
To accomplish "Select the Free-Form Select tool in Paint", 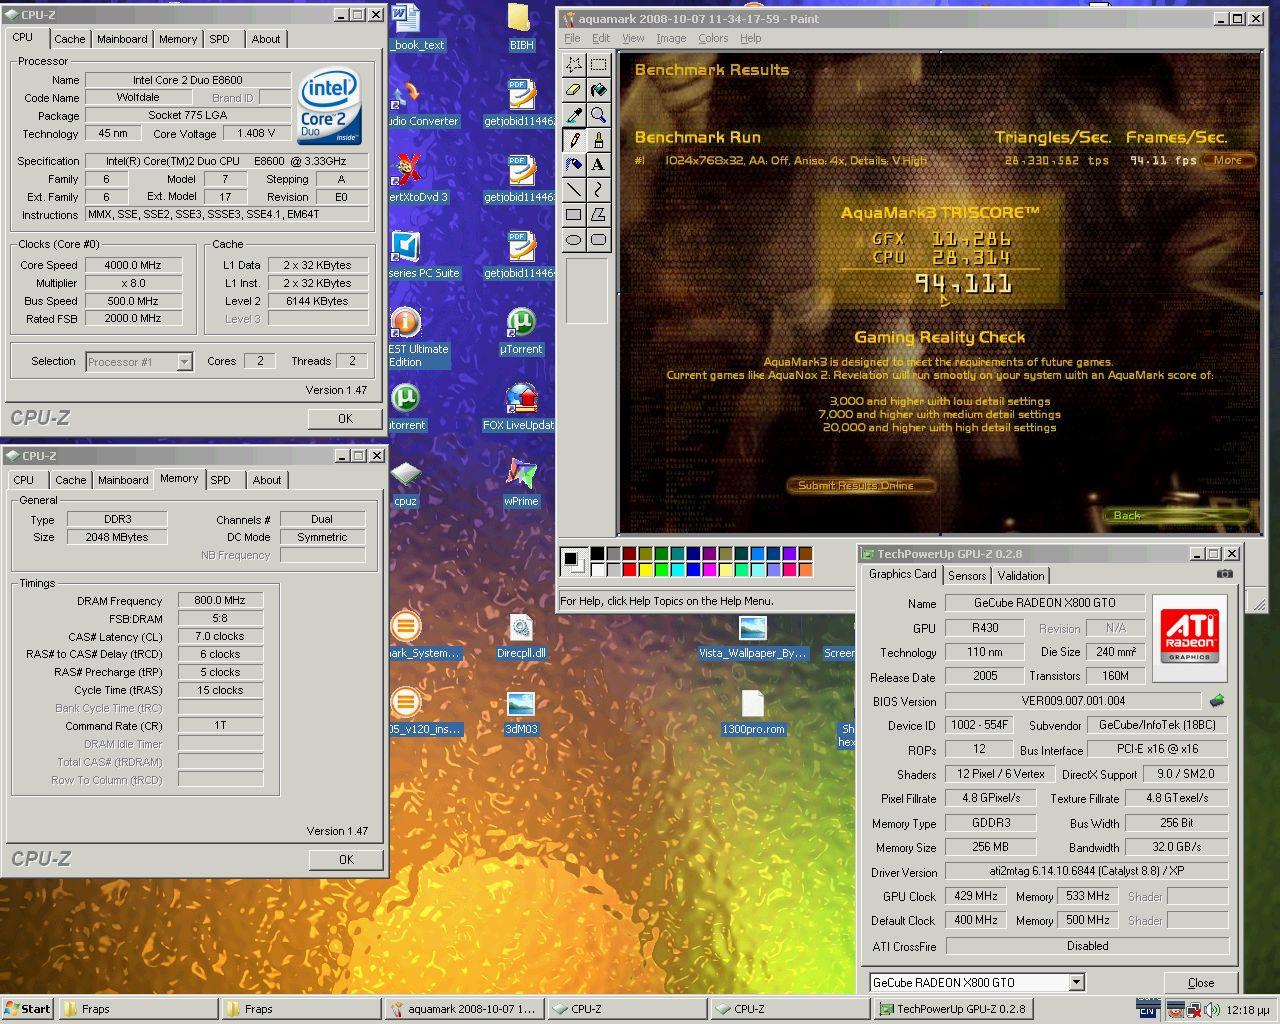I will [574, 65].
